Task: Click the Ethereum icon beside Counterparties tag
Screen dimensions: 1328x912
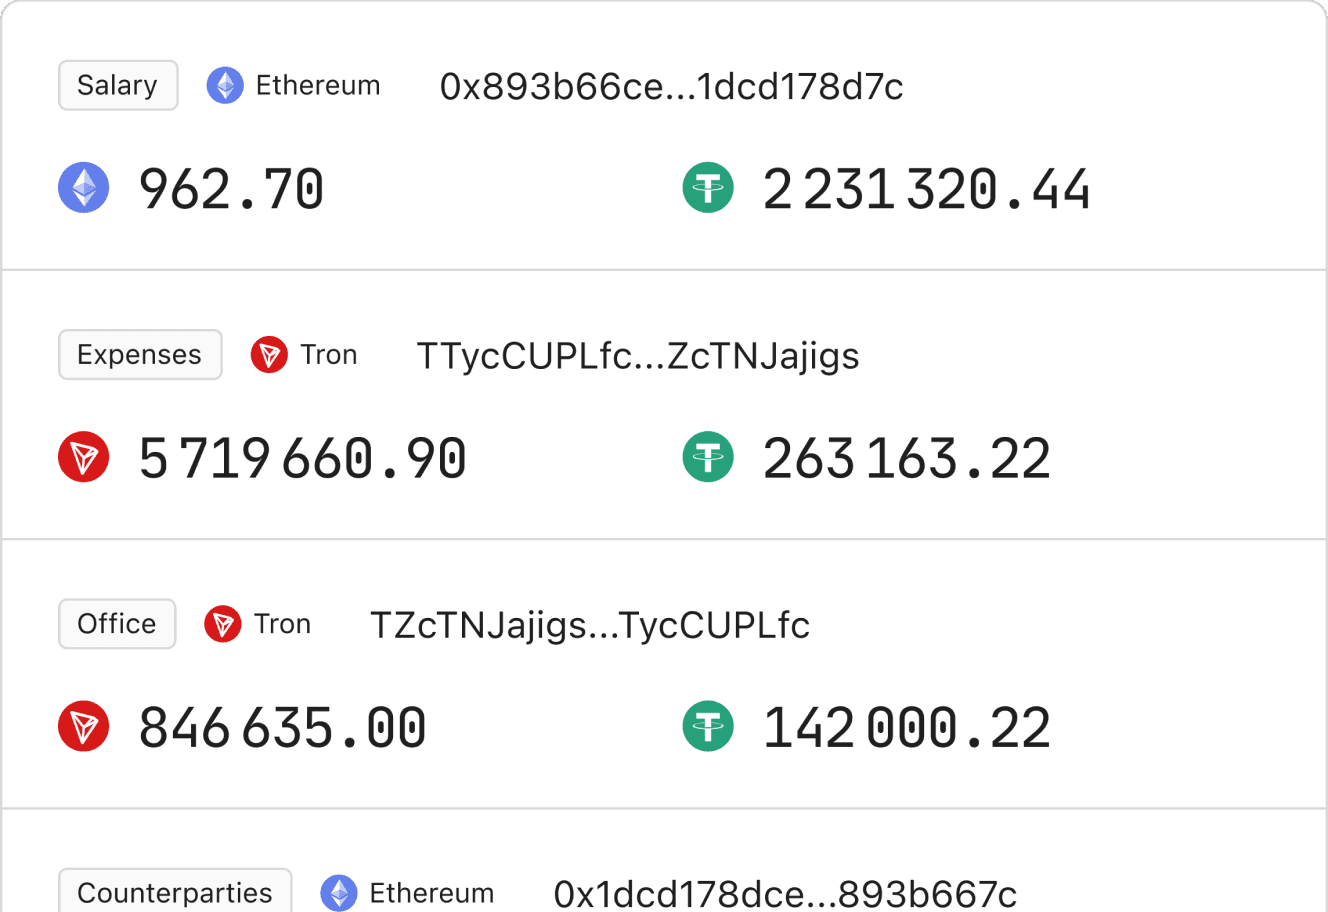Action: [x=339, y=893]
